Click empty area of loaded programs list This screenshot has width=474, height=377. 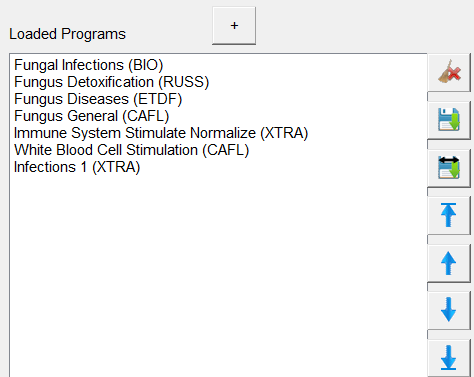pos(218,273)
